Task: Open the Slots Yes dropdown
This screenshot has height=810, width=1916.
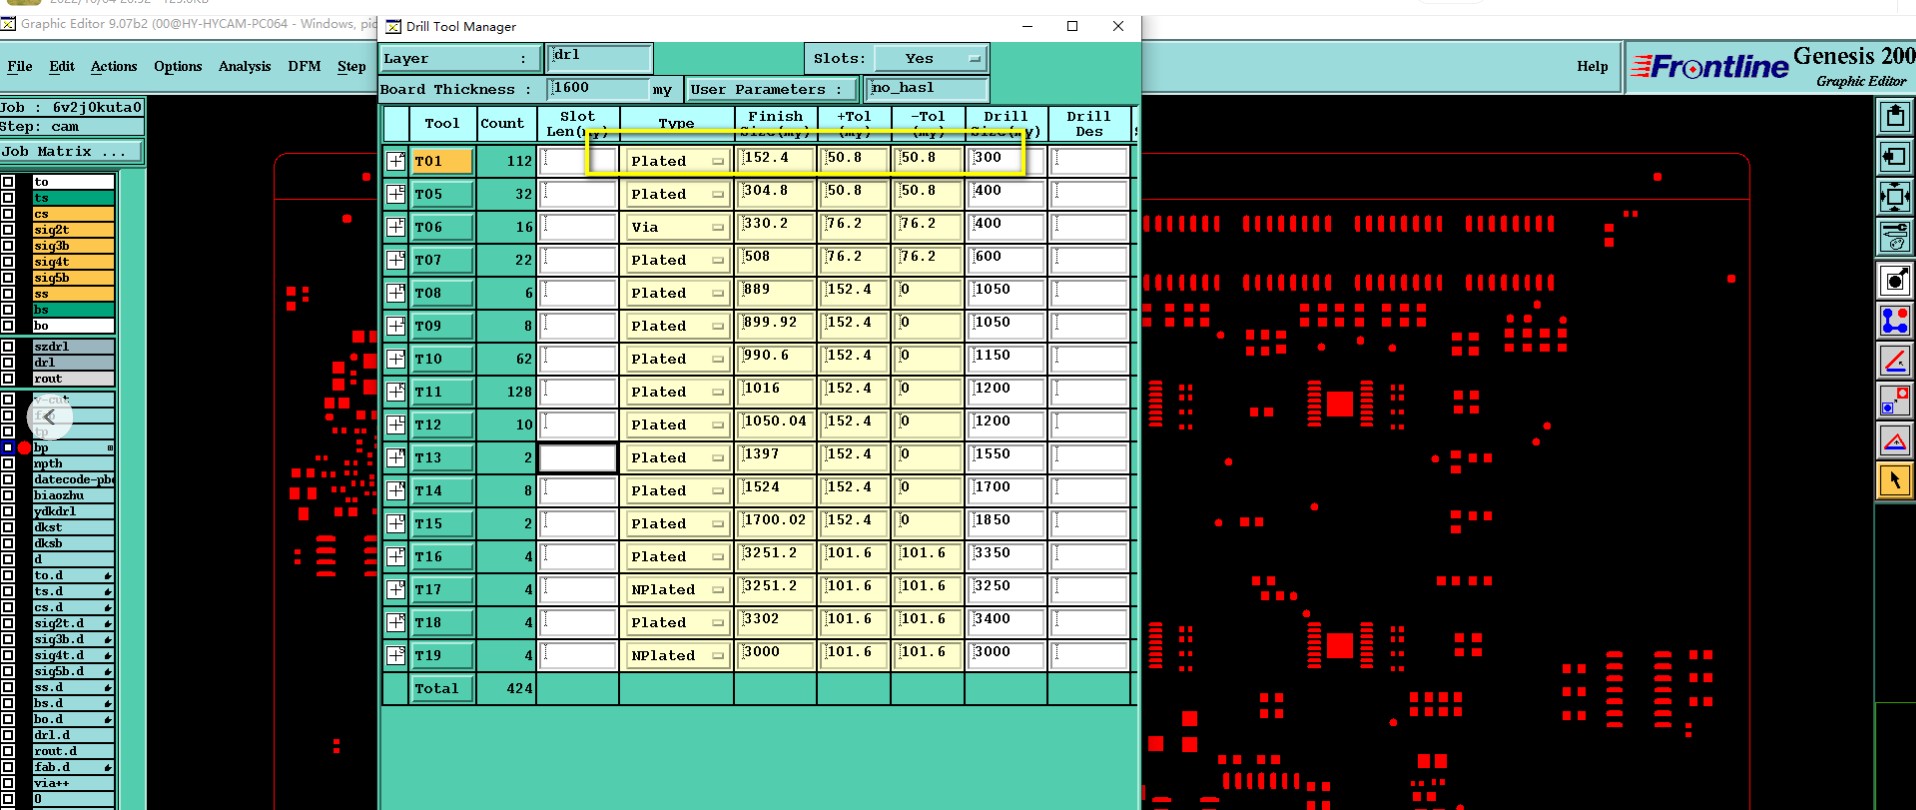Action: pos(930,59)
